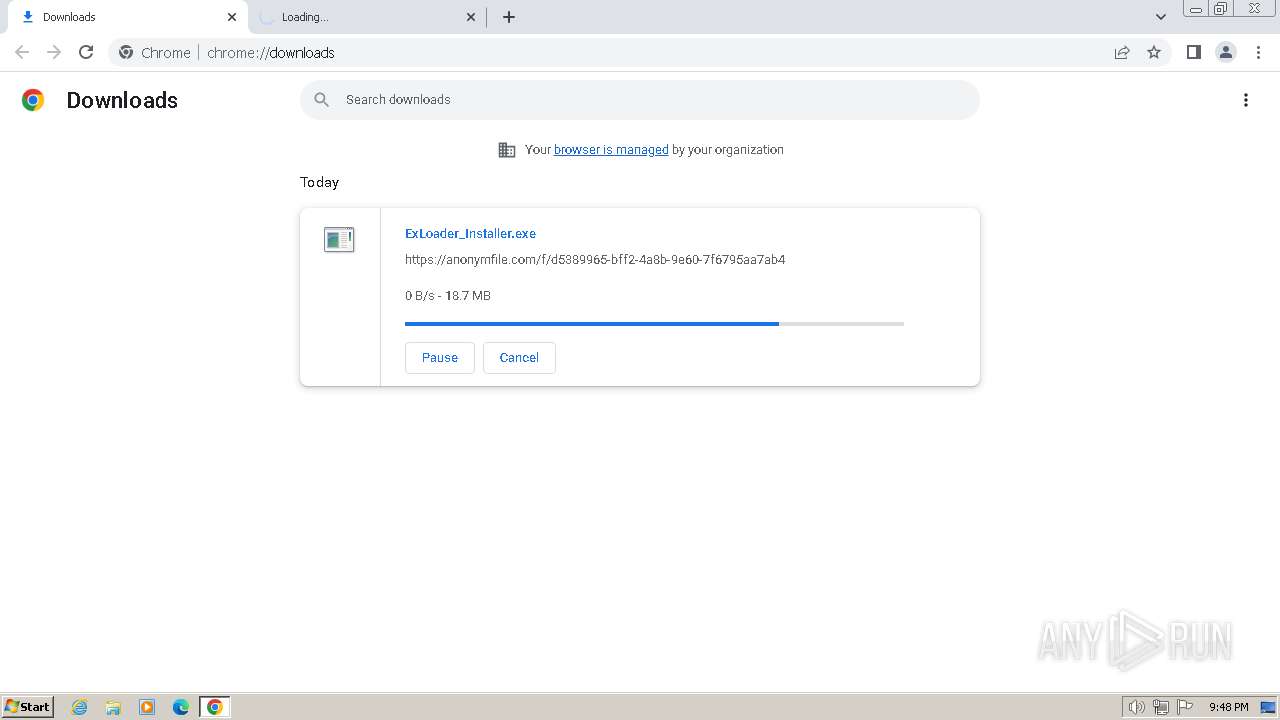Click the anonymfile.com download source URL
Viewport: 1280px width, 720px height.
595,259
